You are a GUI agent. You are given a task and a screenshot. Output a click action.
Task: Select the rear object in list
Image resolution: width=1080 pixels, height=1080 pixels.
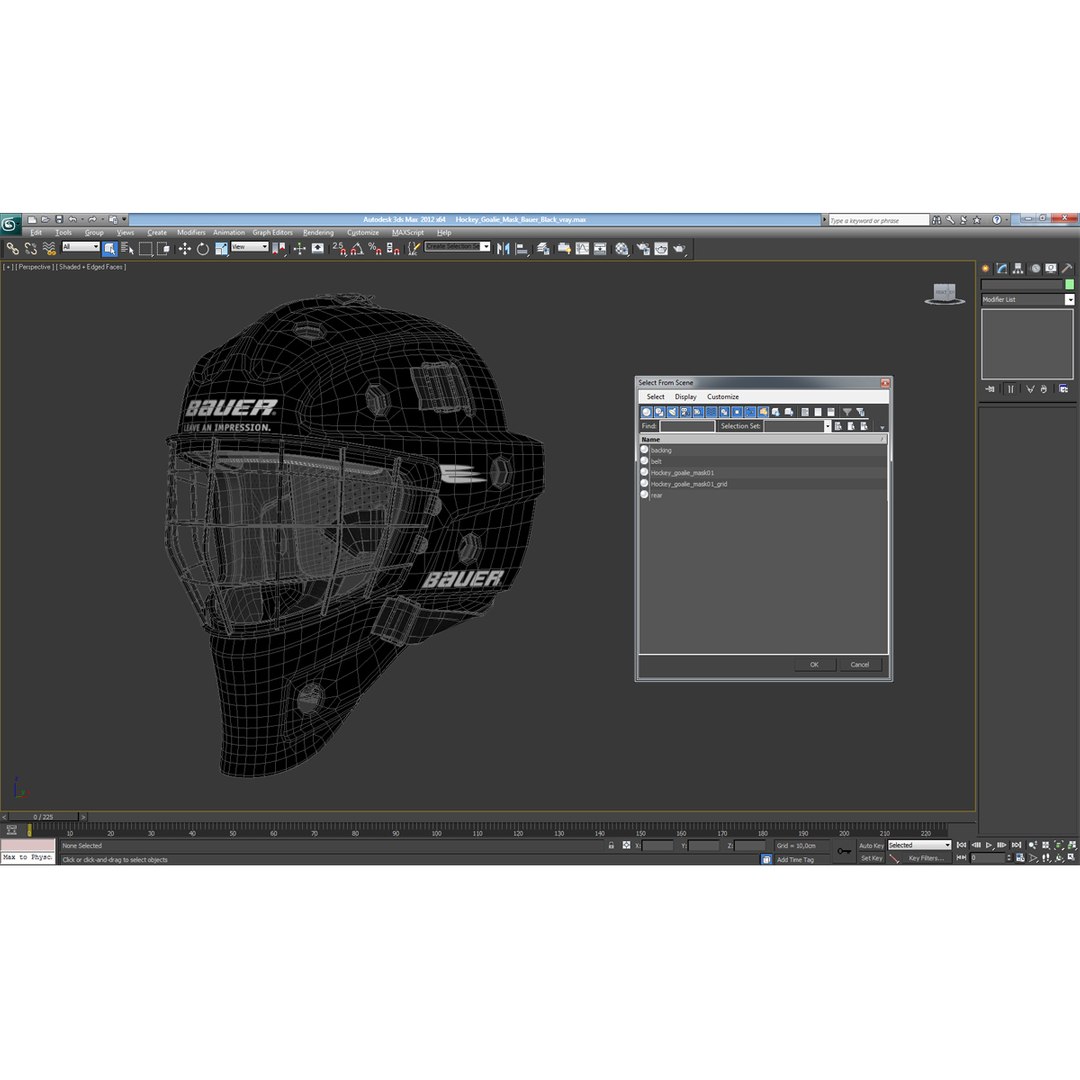coord(762,495)
